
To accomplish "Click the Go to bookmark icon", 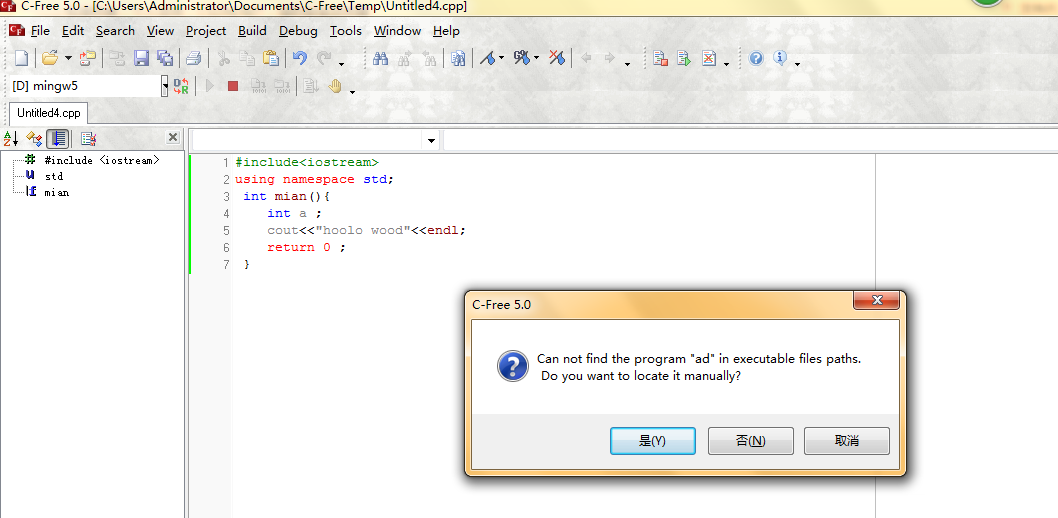I will click(522, 58).
